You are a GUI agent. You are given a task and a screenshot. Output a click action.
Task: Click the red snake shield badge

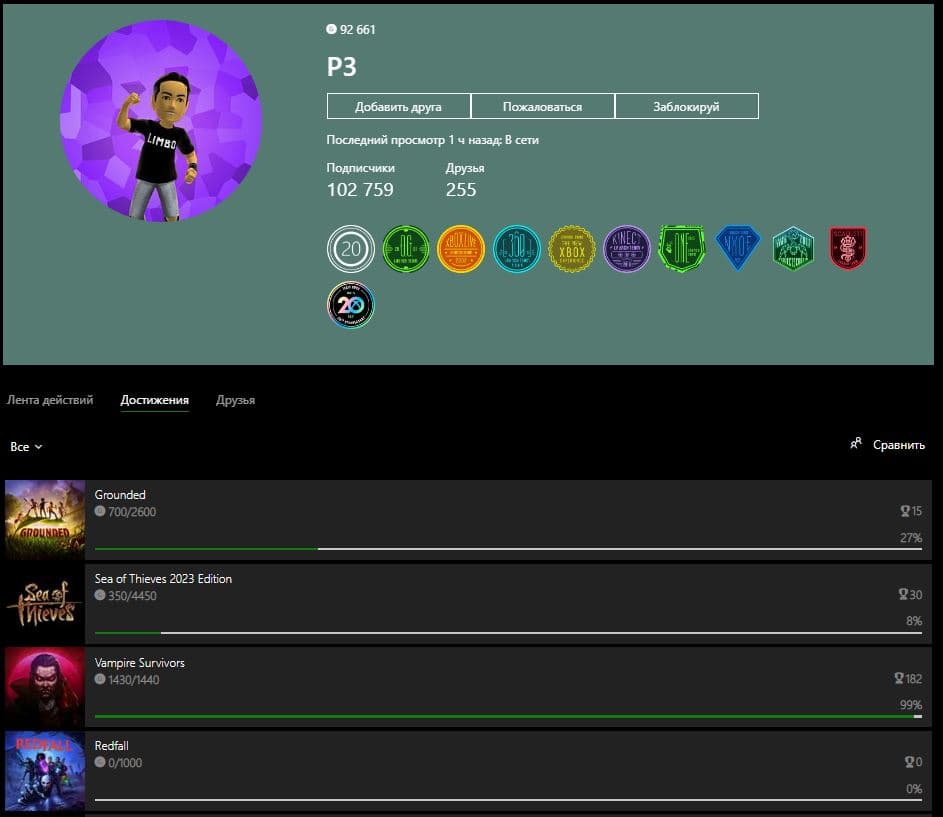pyautogui.click(x=847, y=248)
